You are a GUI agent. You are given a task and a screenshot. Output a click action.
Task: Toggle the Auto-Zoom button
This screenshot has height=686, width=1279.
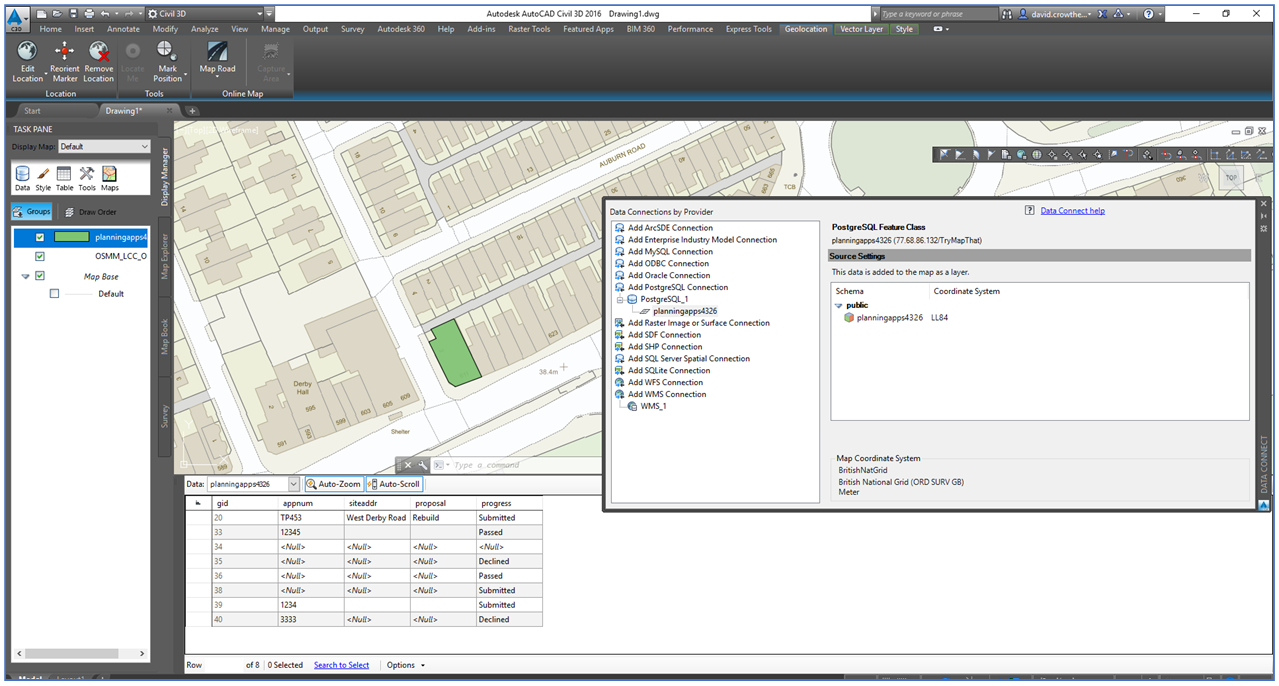[333, 484]
